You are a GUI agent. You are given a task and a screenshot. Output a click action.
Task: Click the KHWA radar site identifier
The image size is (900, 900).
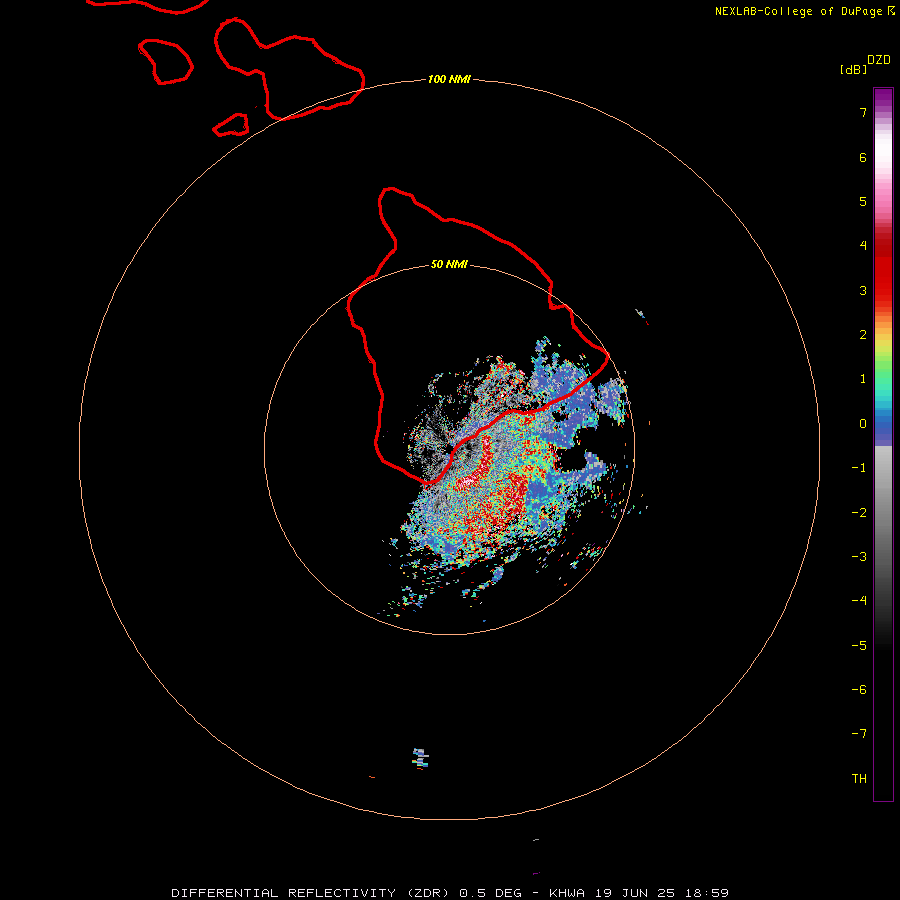[x=567, y=893]
